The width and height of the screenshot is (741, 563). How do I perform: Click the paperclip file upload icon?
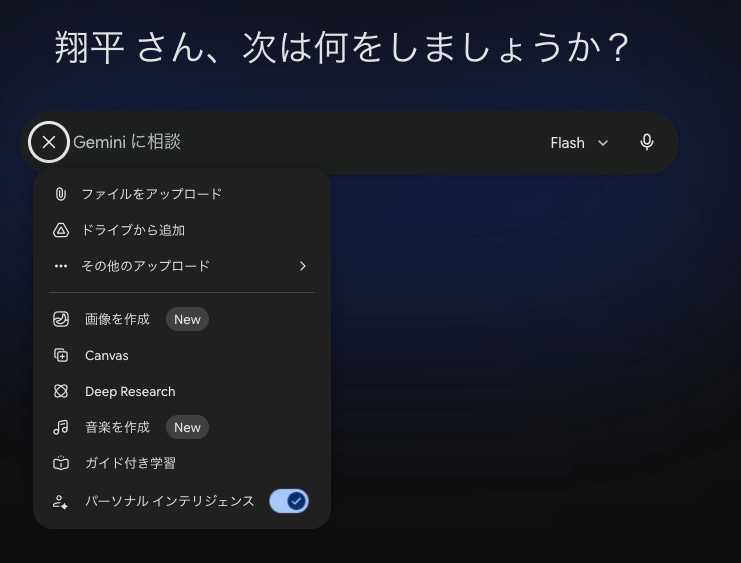click(x=60, y=194)
